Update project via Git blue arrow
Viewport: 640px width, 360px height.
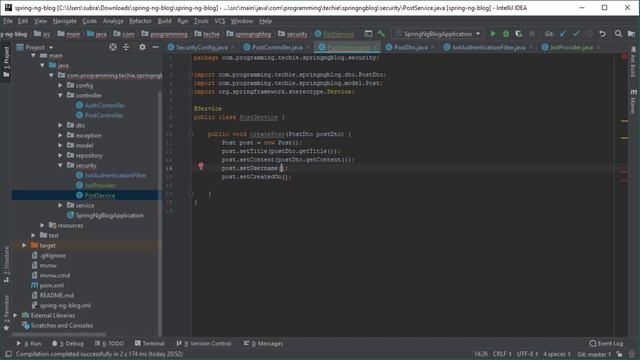click(x=563, y=34)
